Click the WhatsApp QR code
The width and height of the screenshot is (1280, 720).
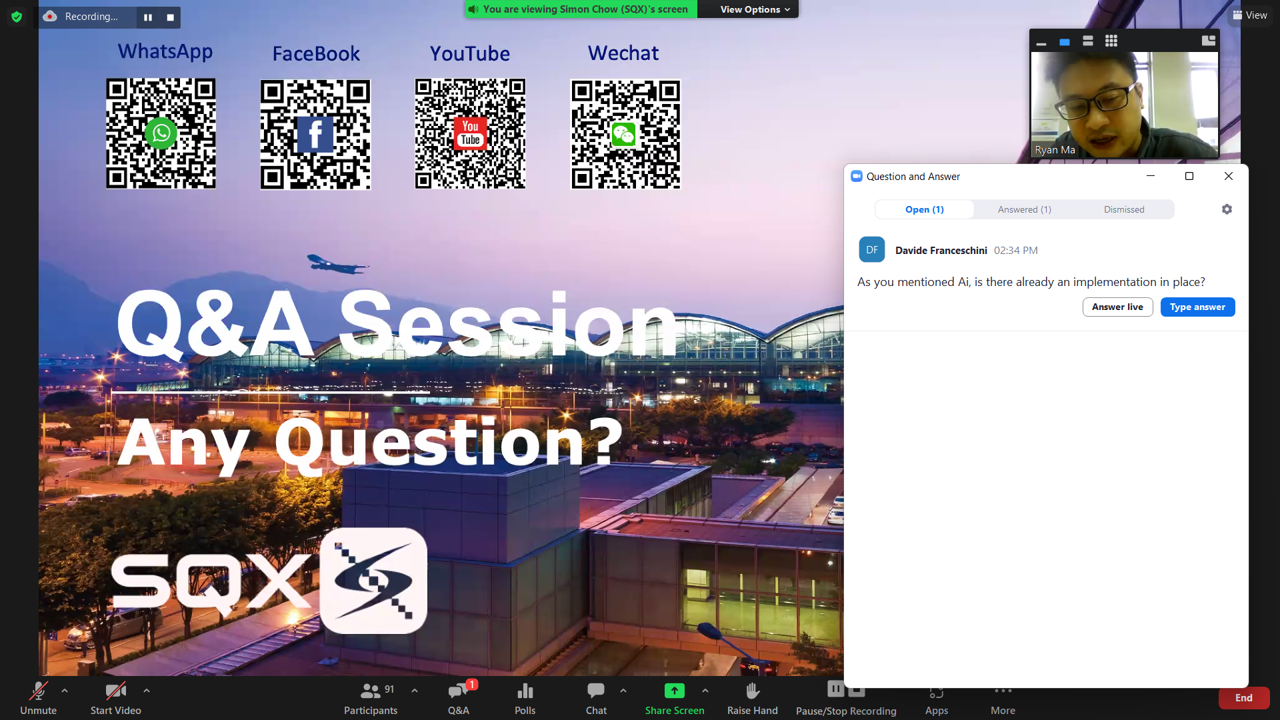click(x=161, y=134)
